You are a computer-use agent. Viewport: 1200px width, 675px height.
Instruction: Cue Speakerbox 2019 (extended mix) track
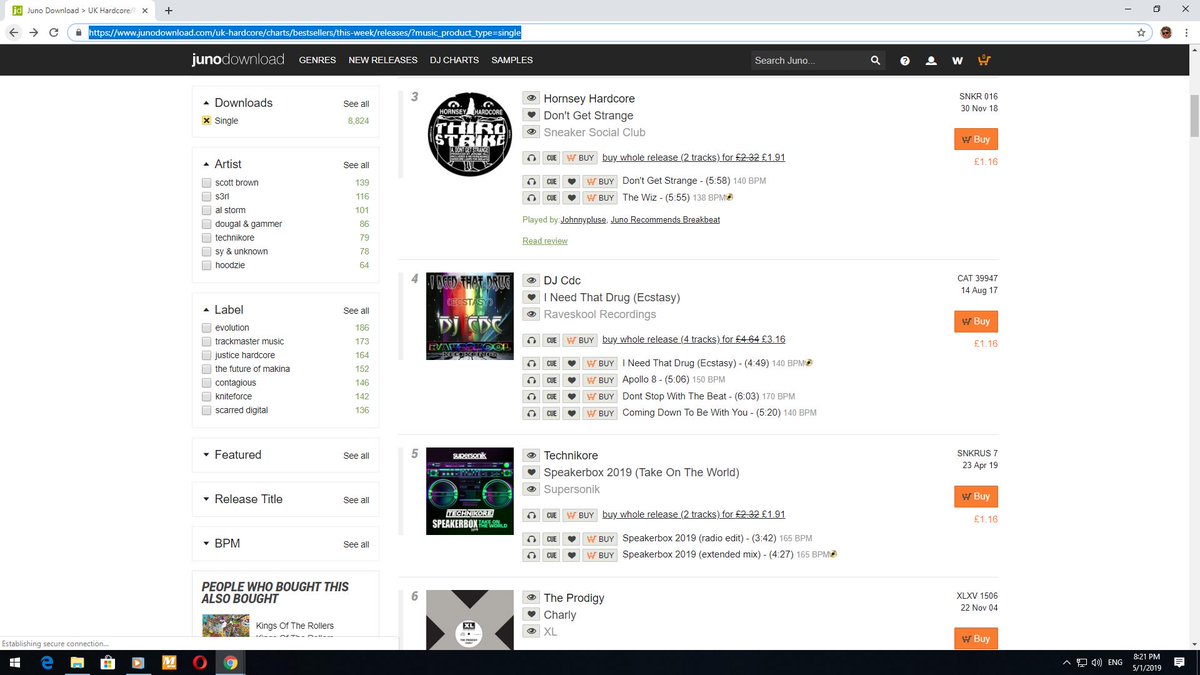coord(551,555)
